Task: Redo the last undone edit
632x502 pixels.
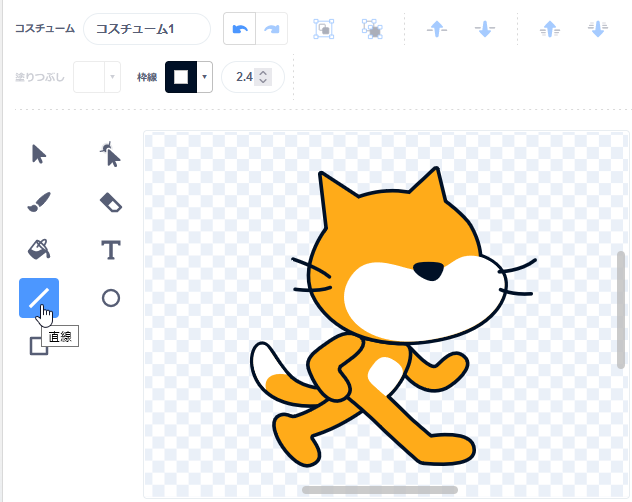Action: [x=271, y=29]
